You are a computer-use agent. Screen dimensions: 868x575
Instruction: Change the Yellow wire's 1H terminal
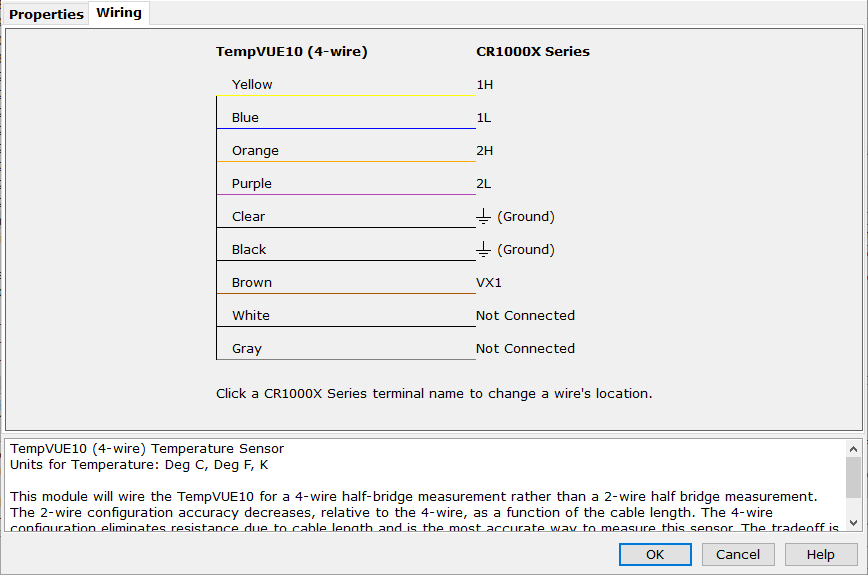click(485, 85)
